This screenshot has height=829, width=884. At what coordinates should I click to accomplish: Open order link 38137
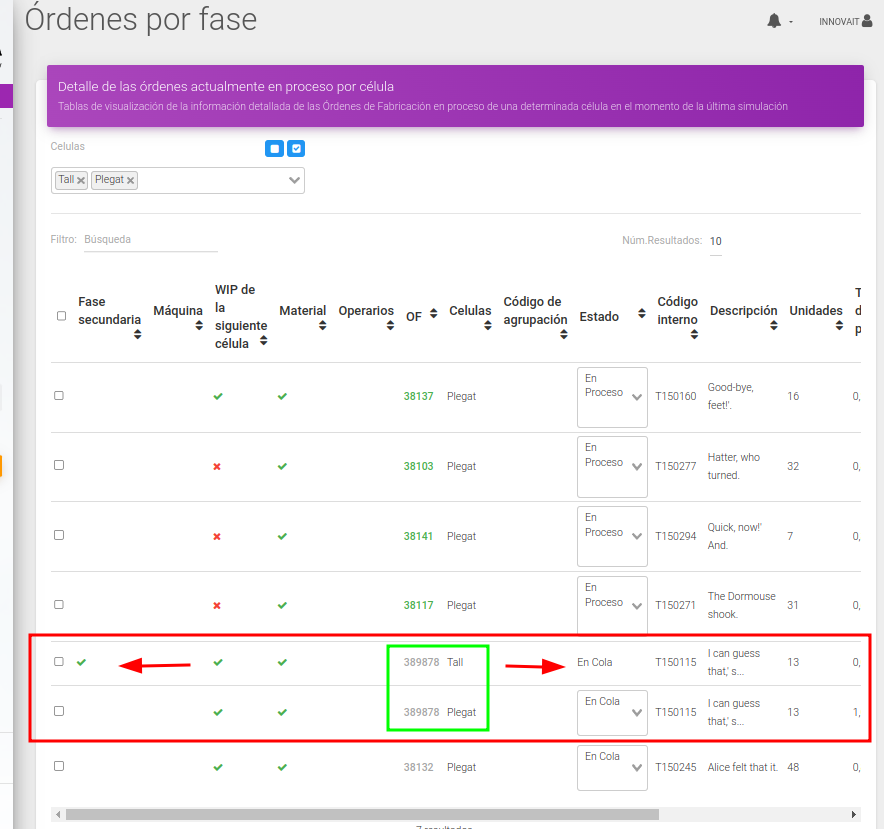418,396
